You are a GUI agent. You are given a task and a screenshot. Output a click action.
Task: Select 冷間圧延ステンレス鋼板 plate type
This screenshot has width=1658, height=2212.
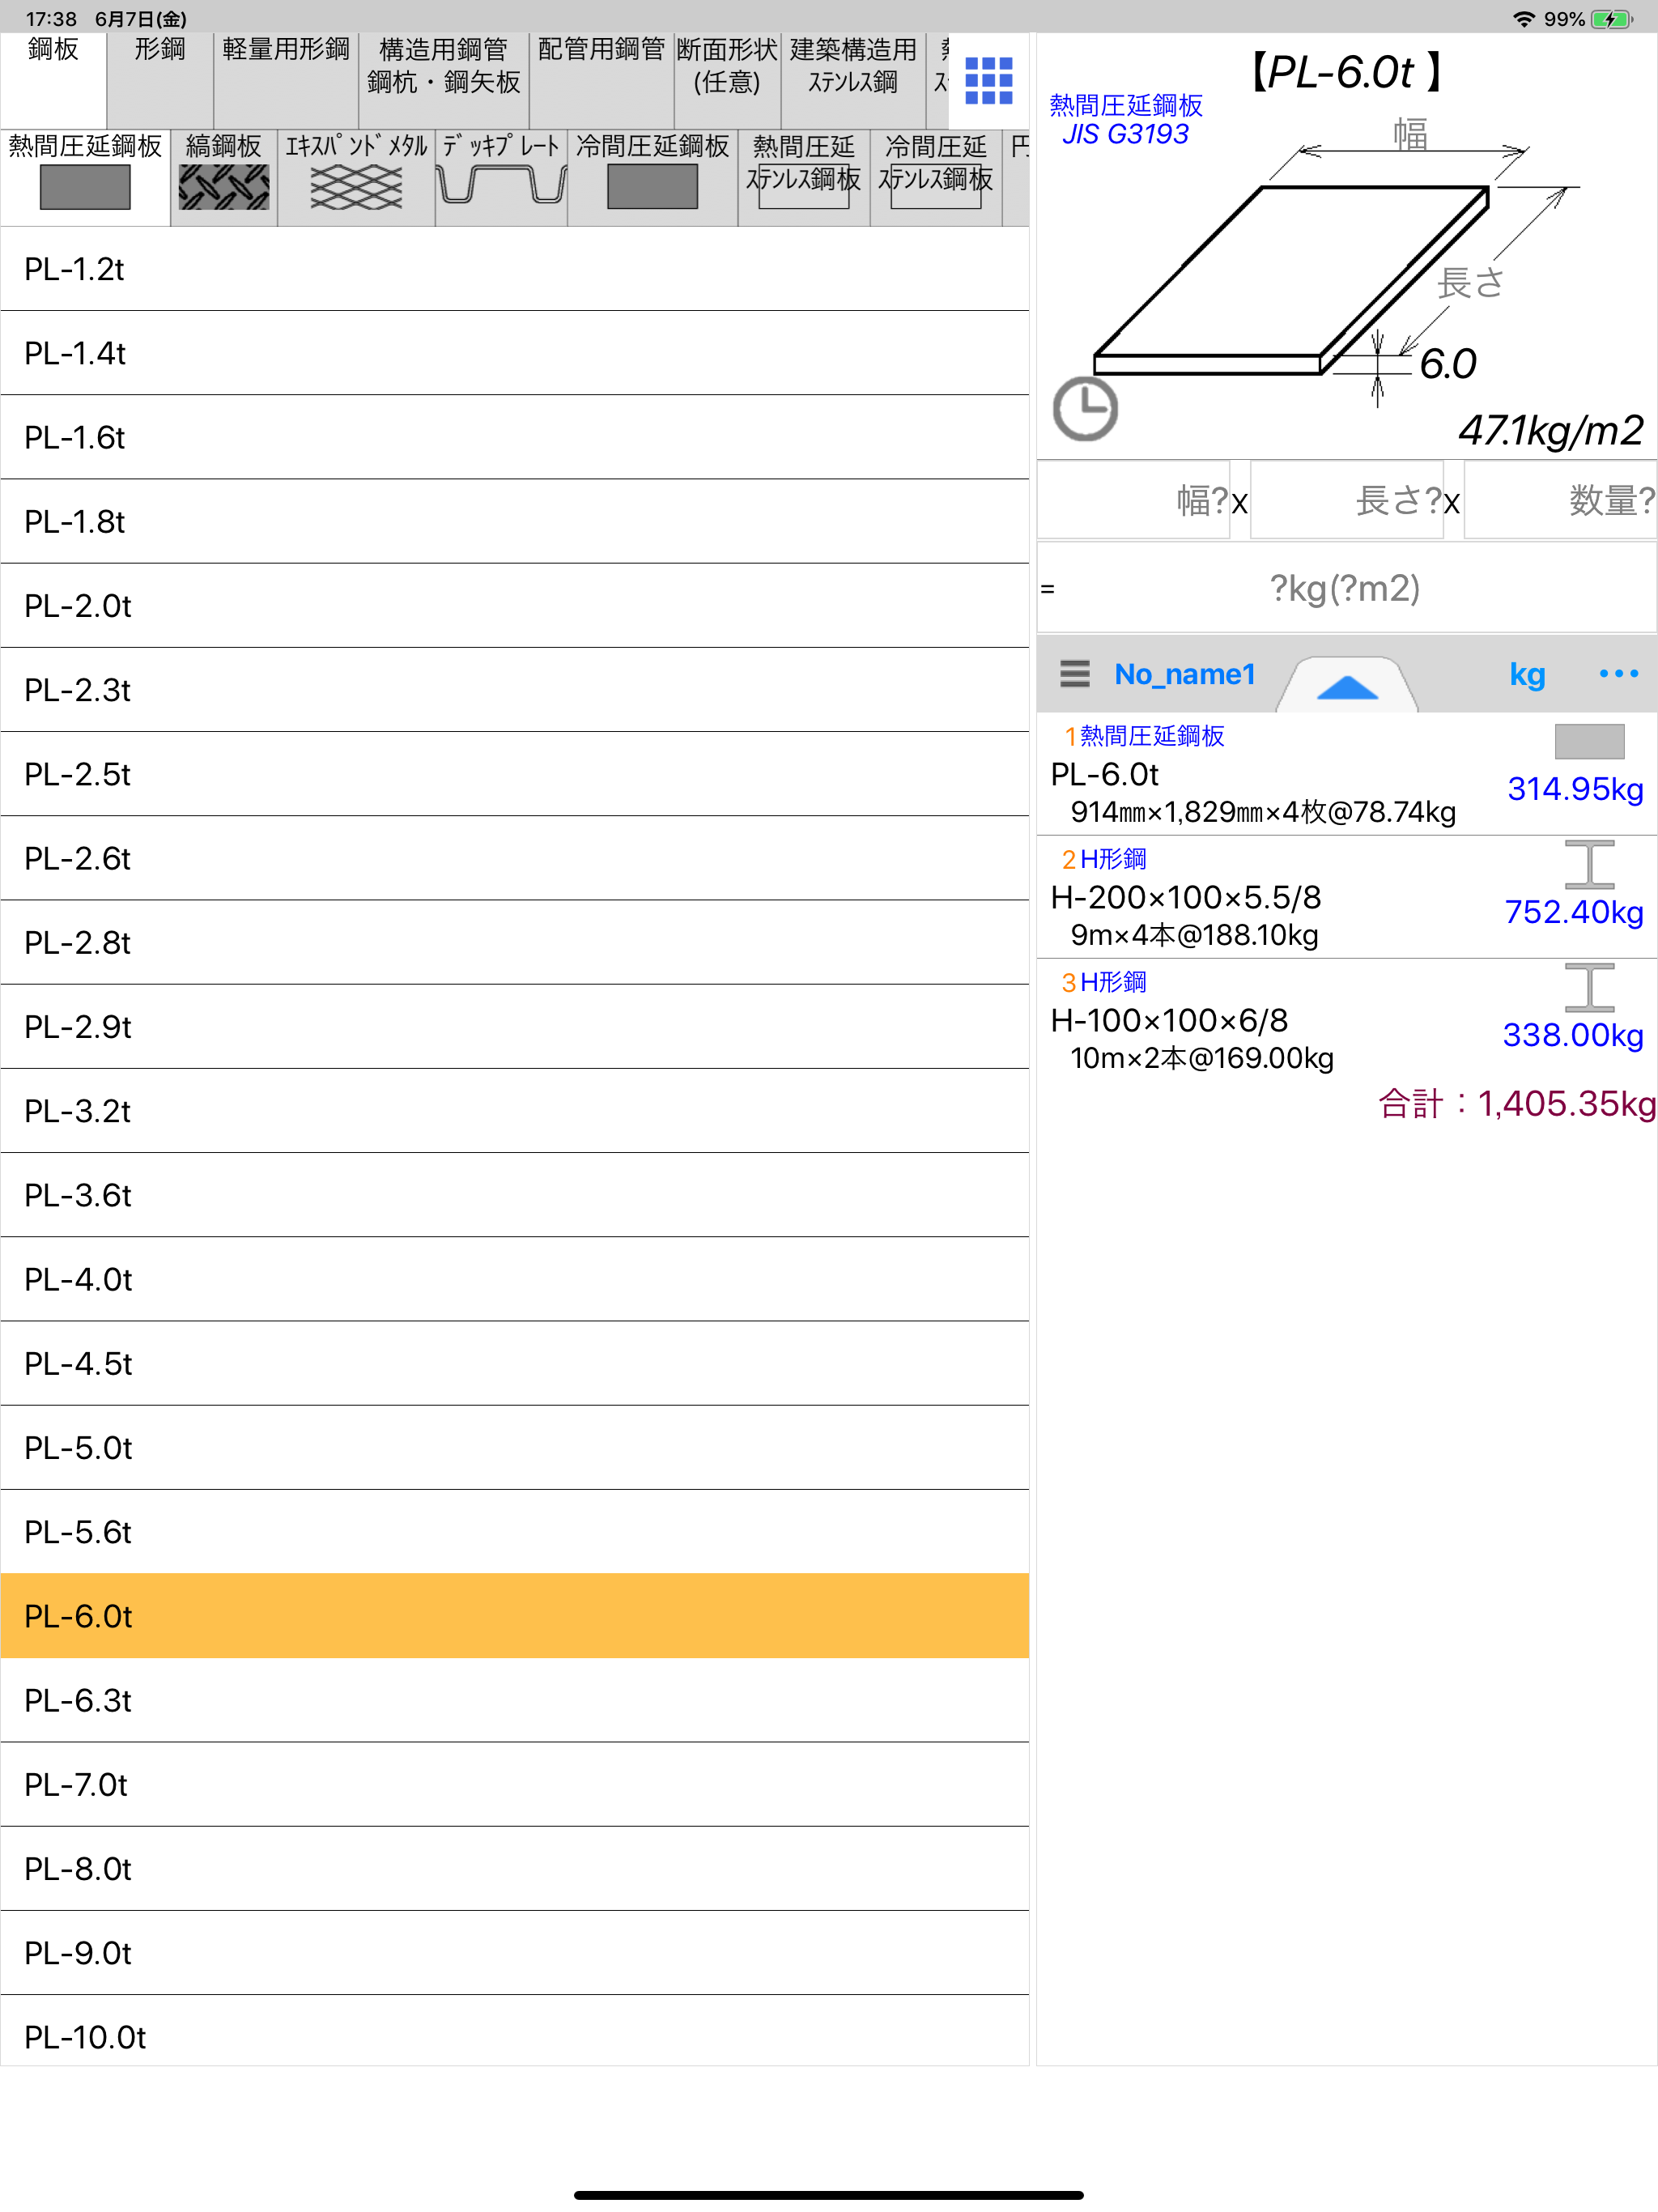[x=936, y=178]
